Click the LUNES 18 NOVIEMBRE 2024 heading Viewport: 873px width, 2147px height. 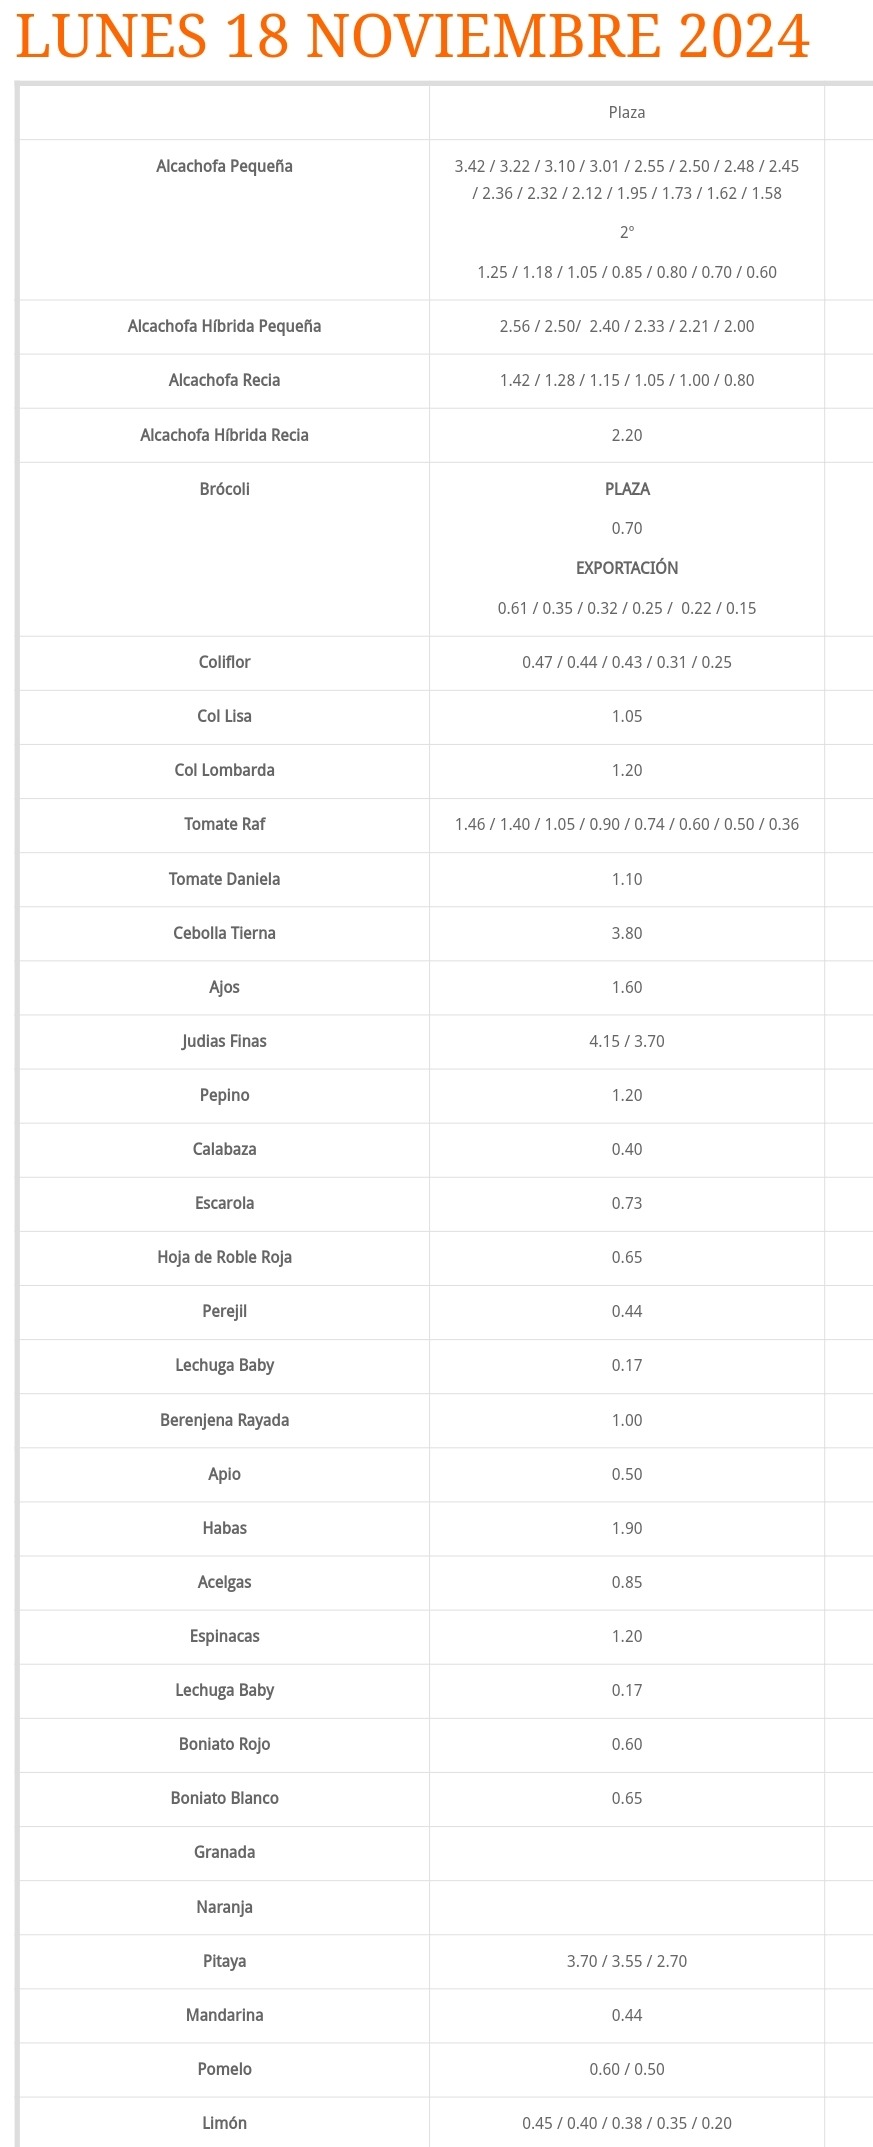click(413, 36)
